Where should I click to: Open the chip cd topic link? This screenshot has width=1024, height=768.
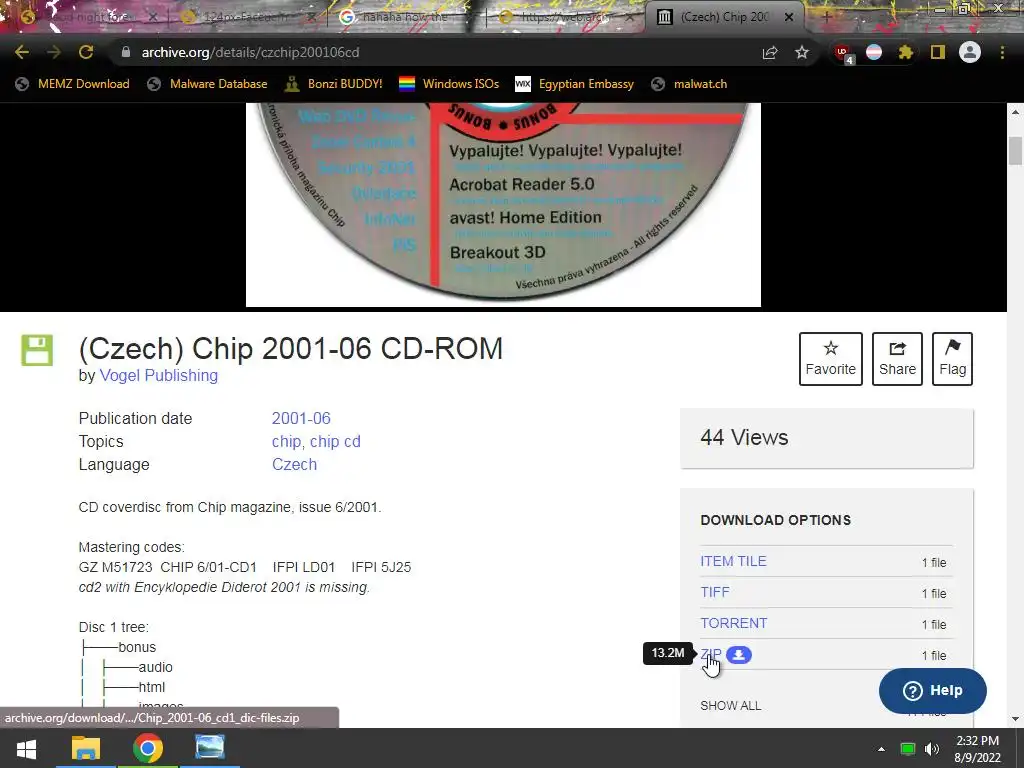[x=335, y=441]
